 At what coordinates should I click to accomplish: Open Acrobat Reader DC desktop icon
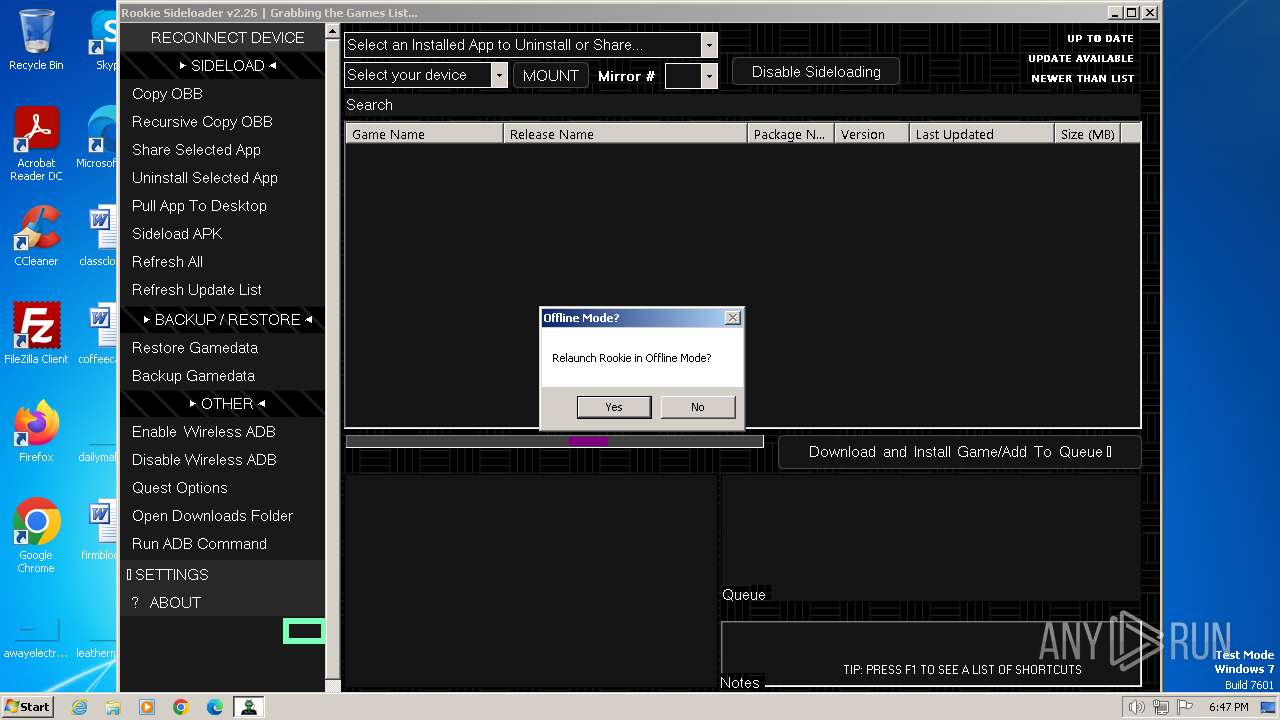tap(36, 145)
